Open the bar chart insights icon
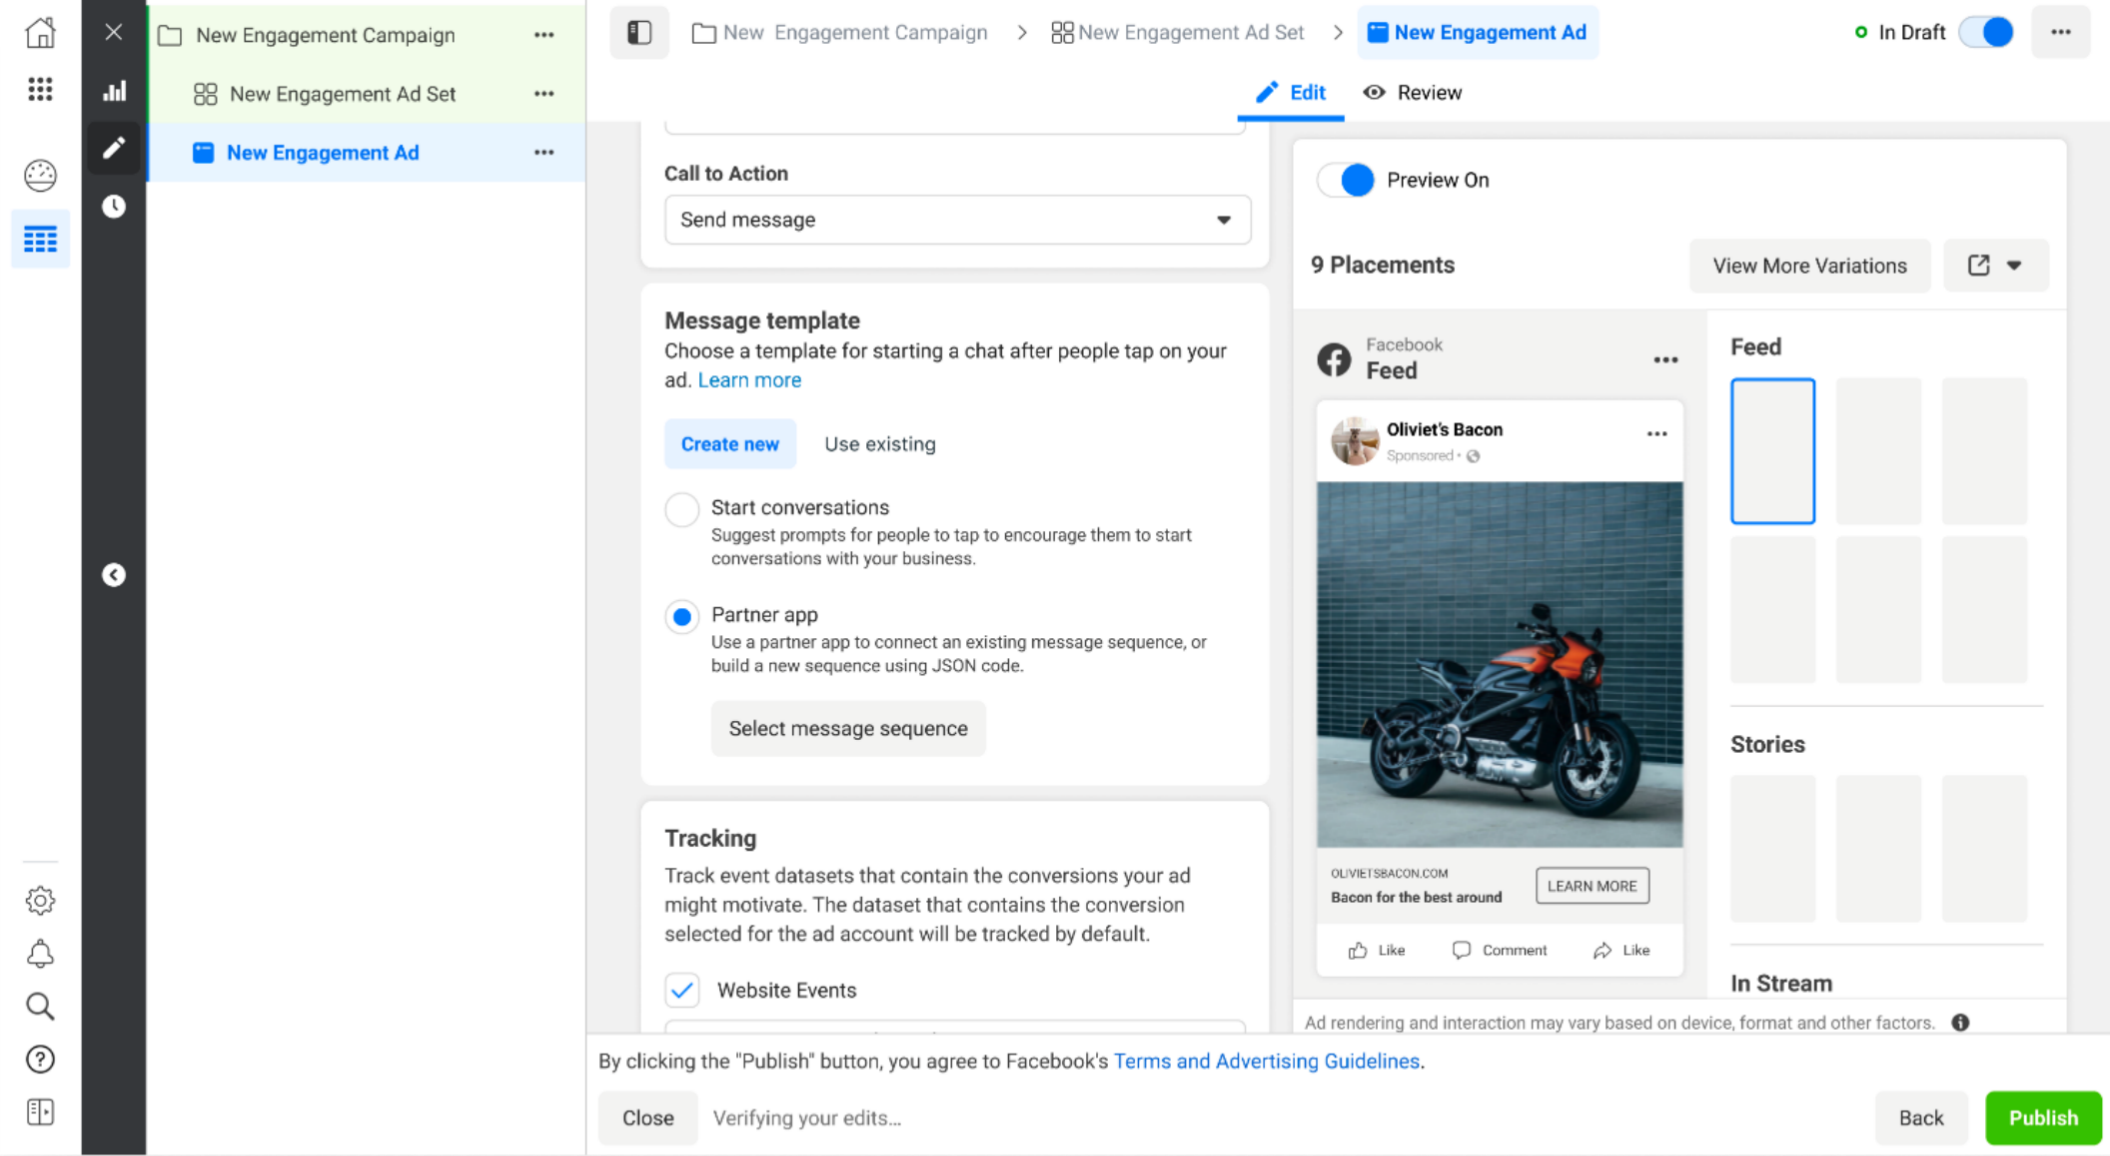The height and width of the screenshot is (1156, 2110). [x=114, y=91]
